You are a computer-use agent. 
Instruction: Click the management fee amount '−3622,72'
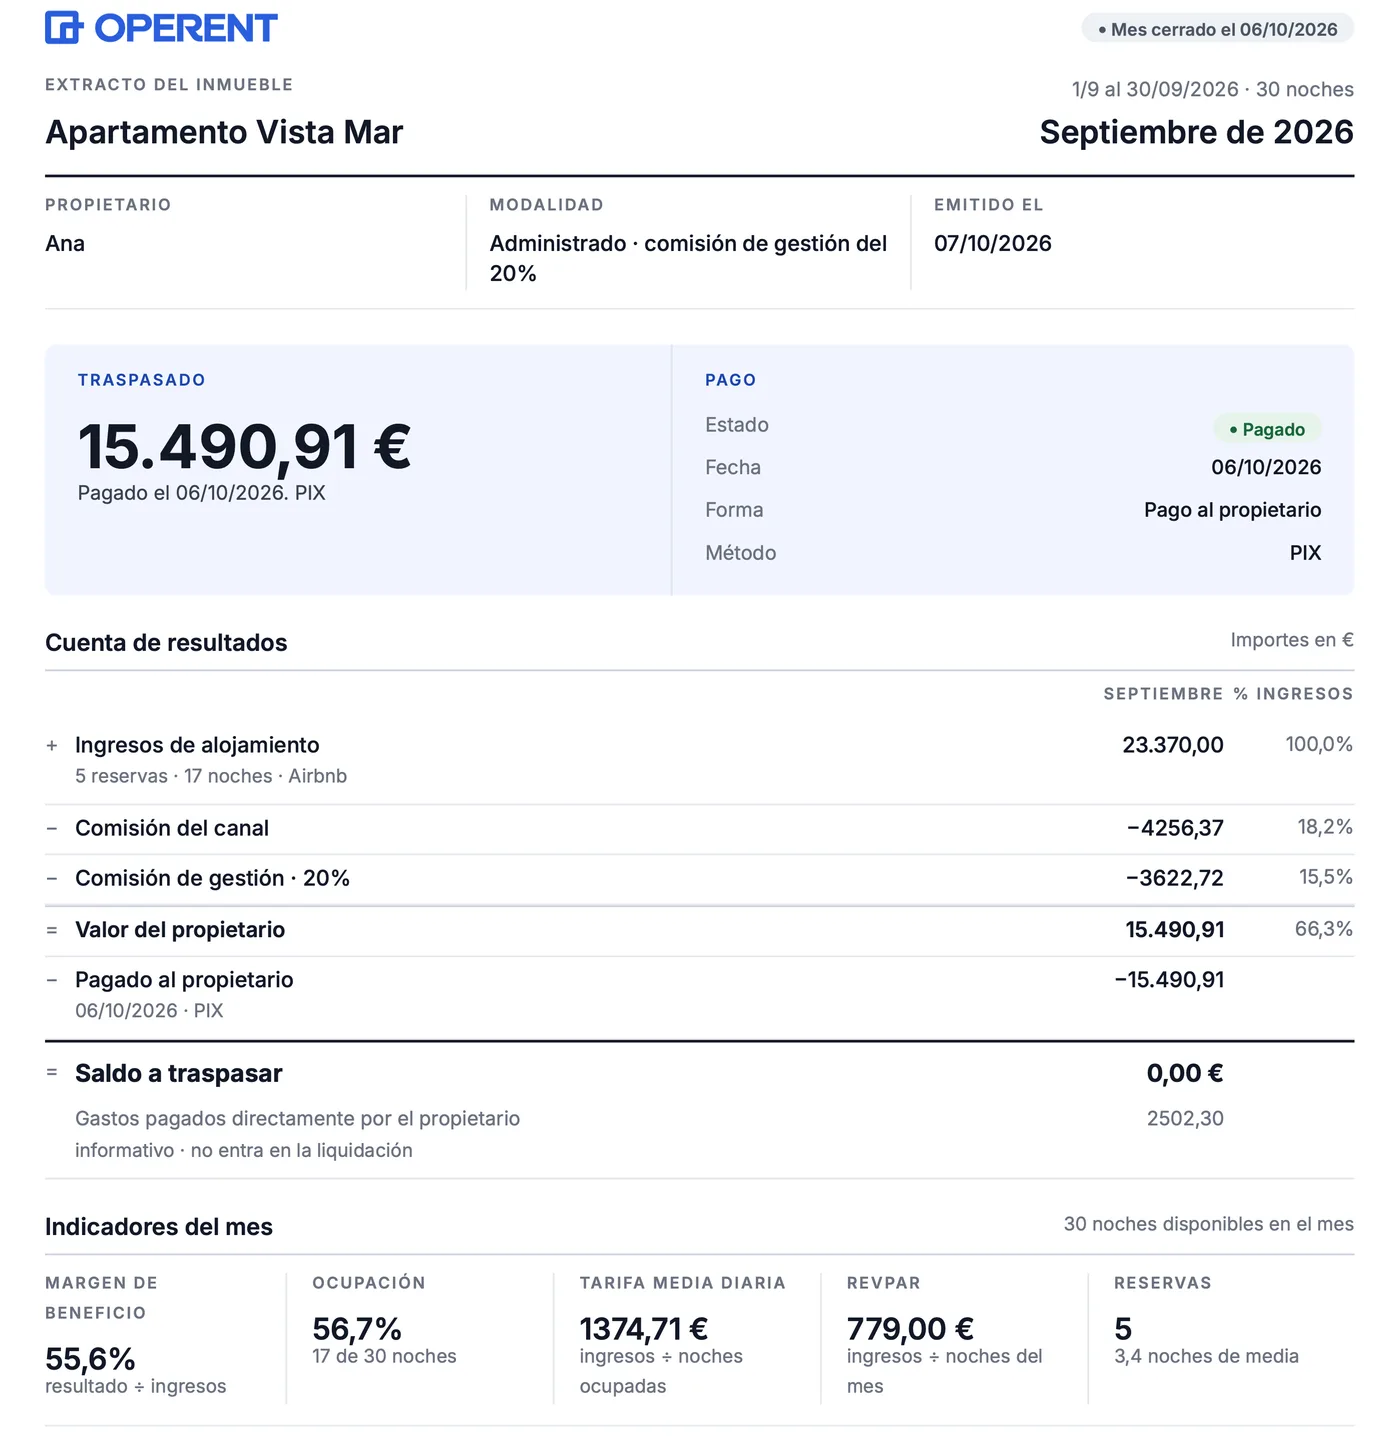pyautogui.click(x=1174, y=878)
